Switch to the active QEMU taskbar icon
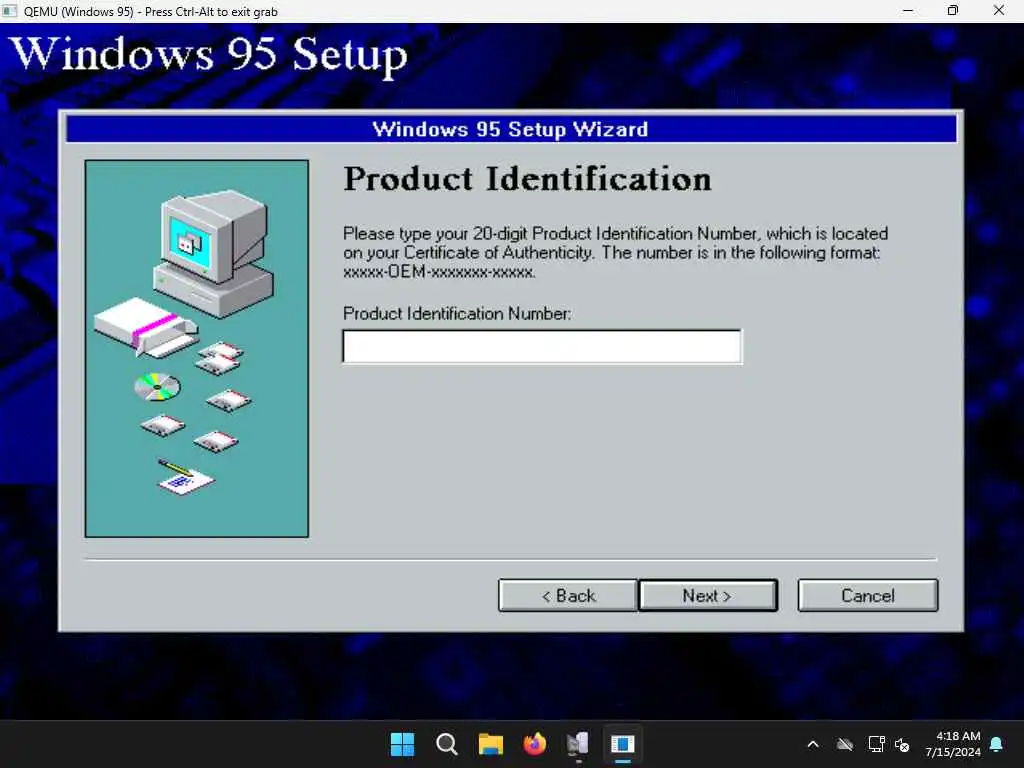 (623, 744)
